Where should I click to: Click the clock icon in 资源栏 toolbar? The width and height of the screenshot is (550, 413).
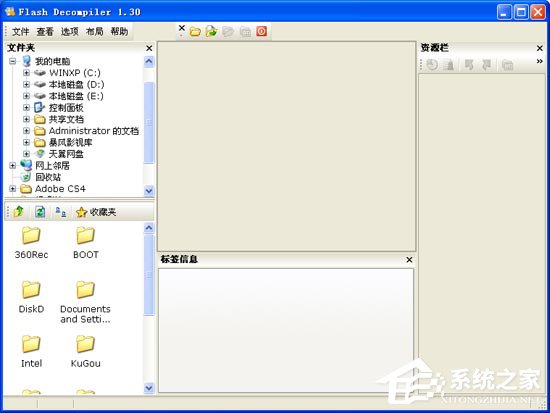pyautogui.click(x=432, y=65)
